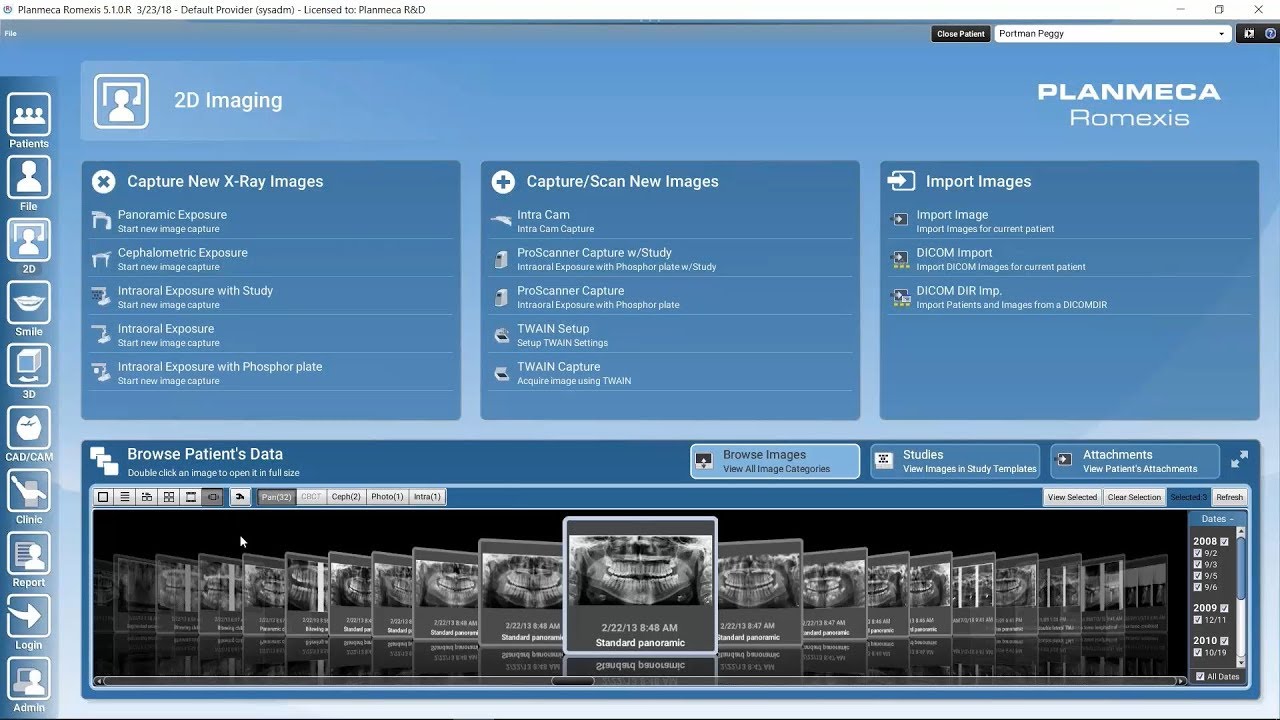Select grid thumbnails view mode icon
The image size is (1280, 720).
169,497
